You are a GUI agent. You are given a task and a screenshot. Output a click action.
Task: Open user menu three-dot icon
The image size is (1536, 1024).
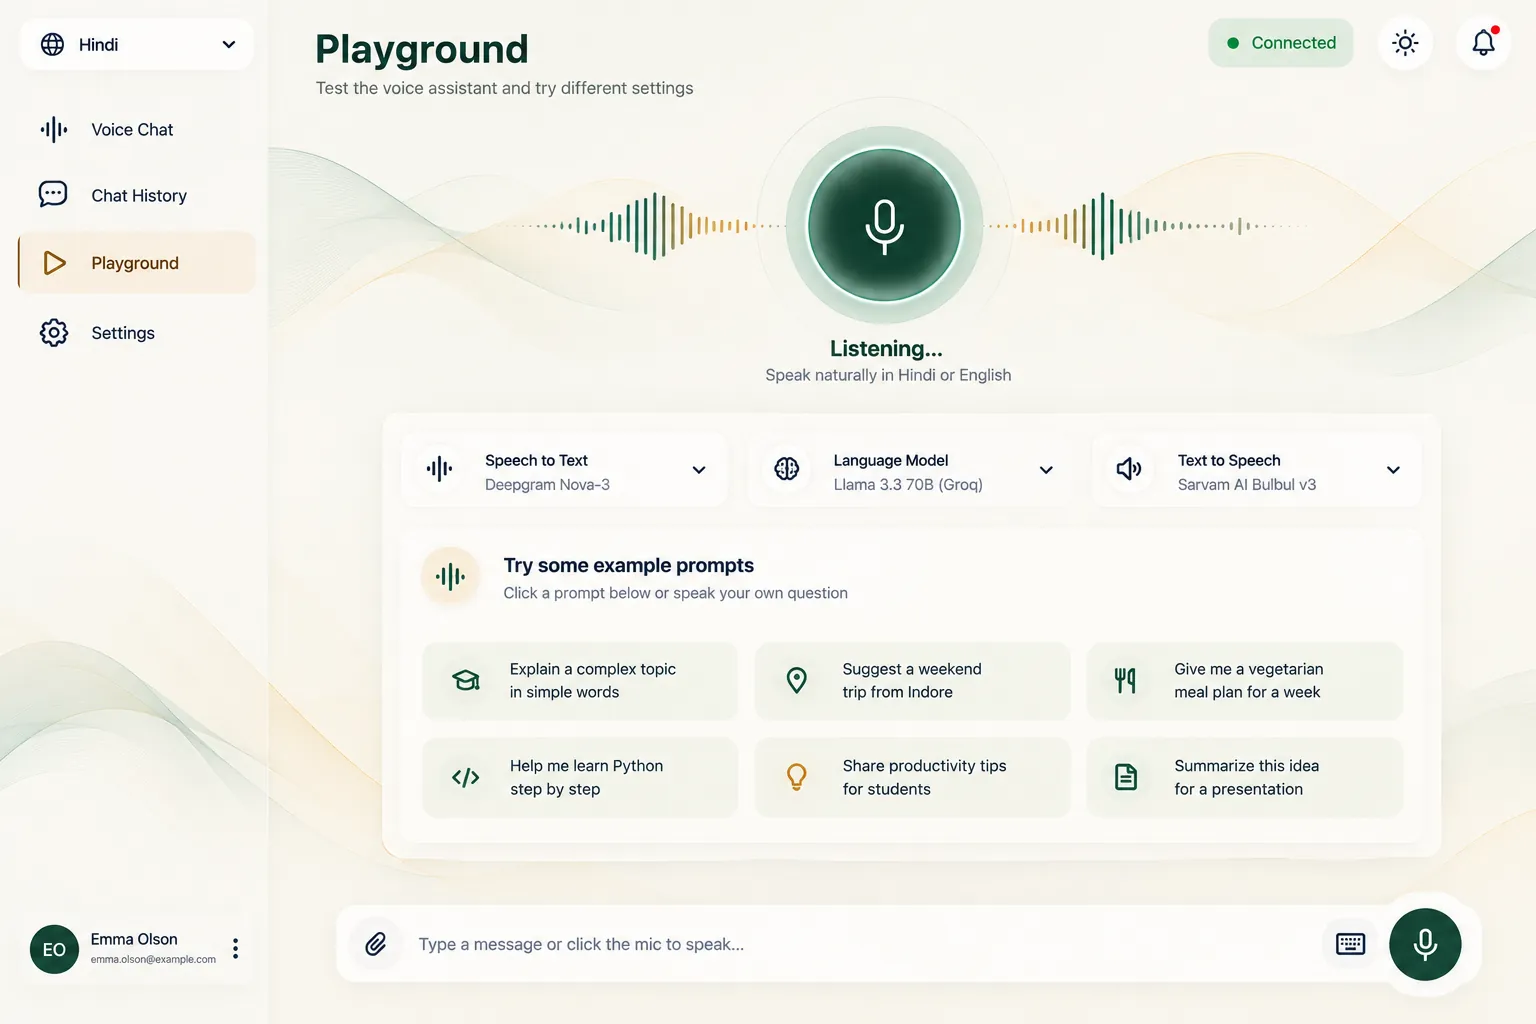click(x=235, y=949)
